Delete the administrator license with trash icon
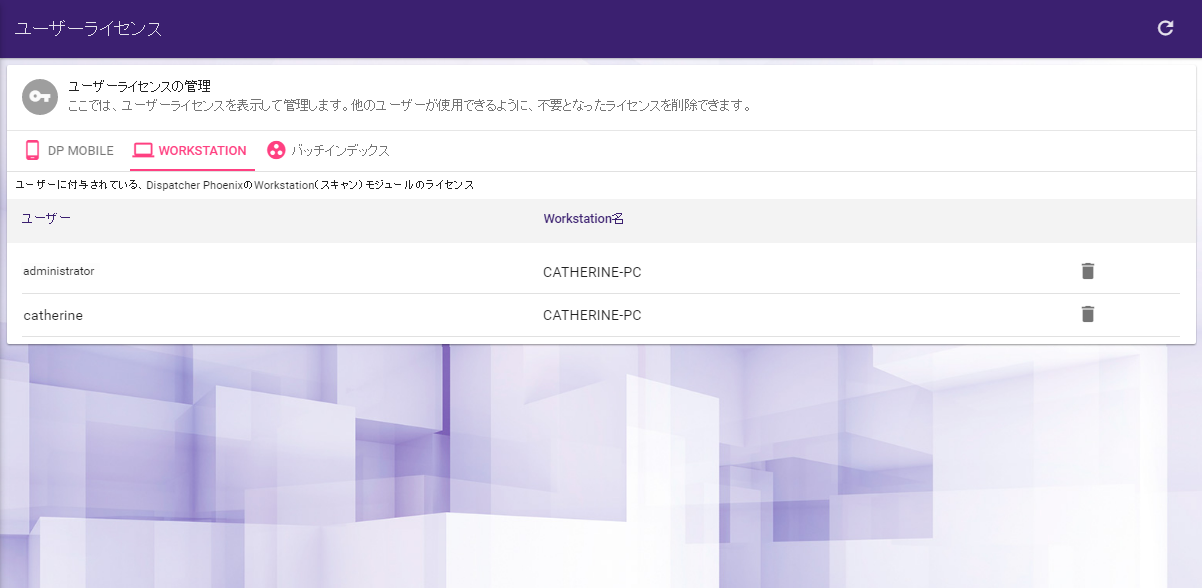 [x=1088, y=271]
